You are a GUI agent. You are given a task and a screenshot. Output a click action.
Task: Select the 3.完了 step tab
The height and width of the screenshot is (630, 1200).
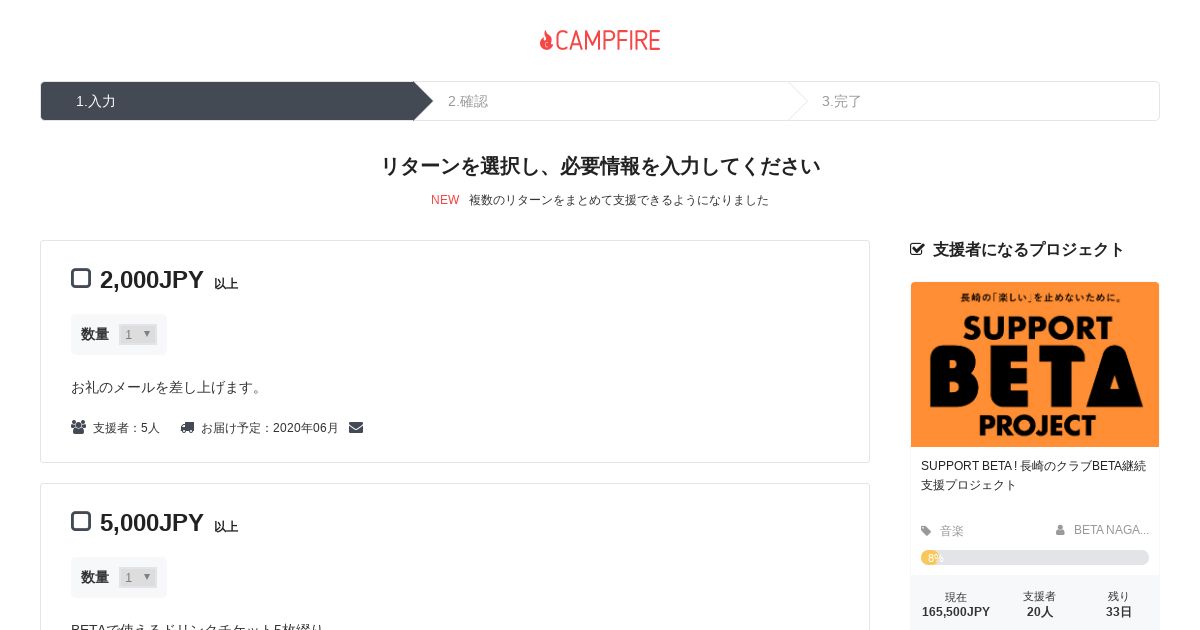[x=974, y=101]
